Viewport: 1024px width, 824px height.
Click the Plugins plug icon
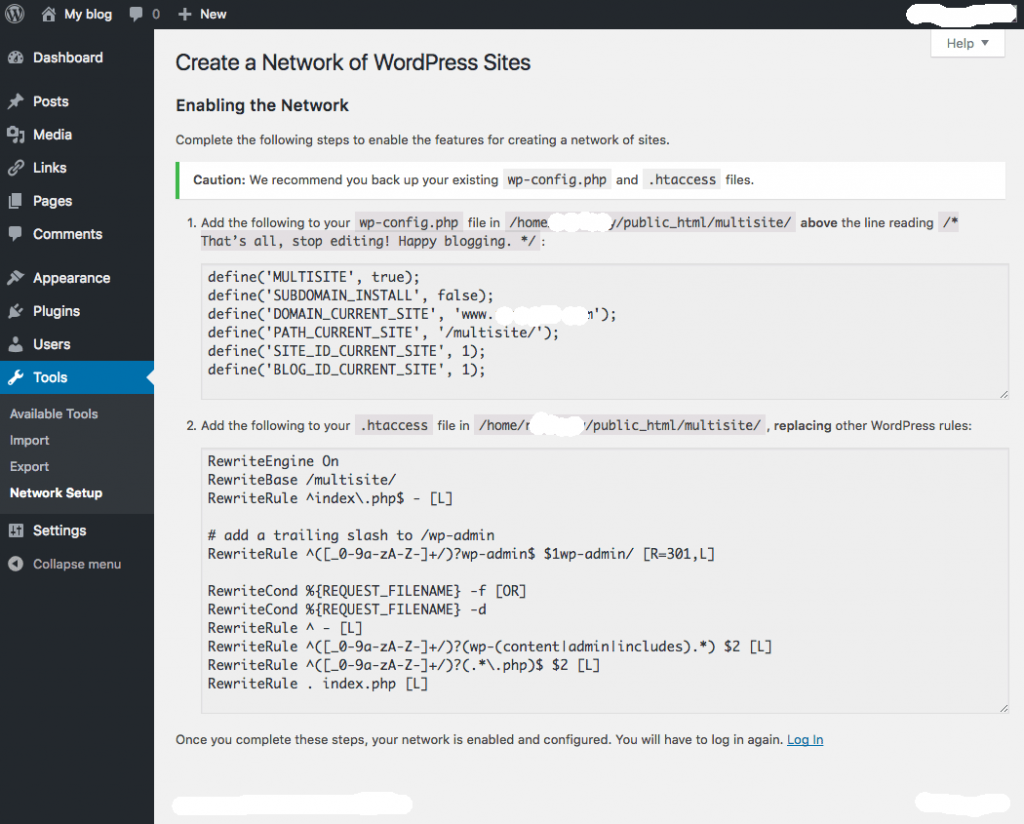(x=16, y=311)
